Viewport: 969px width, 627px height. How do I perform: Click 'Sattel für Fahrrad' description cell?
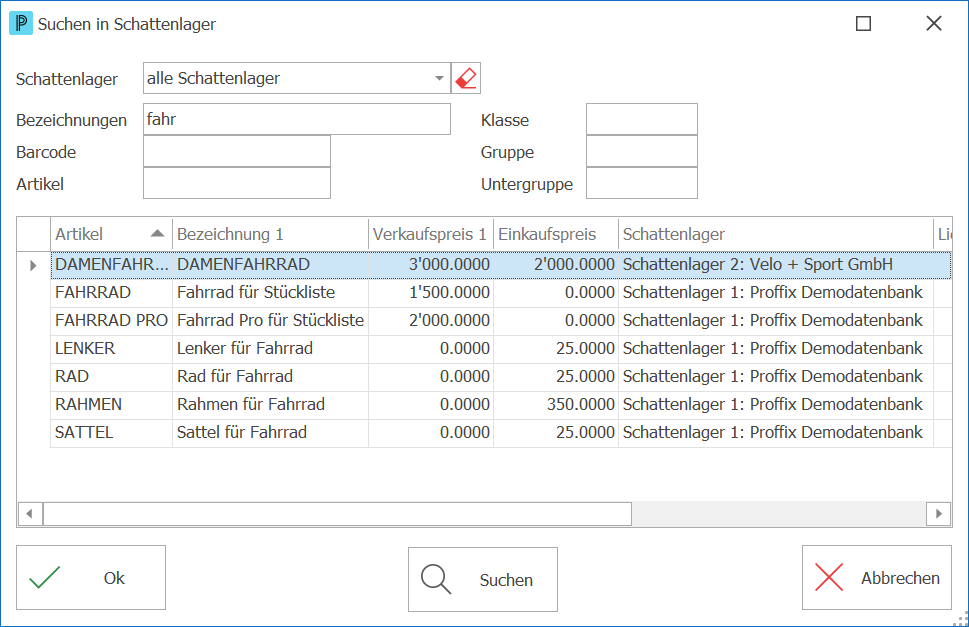click(x=270, y=432)
